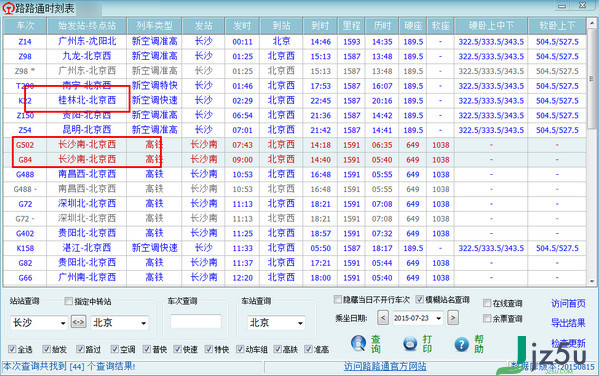Click train G82 number cell

pos(25,263)
